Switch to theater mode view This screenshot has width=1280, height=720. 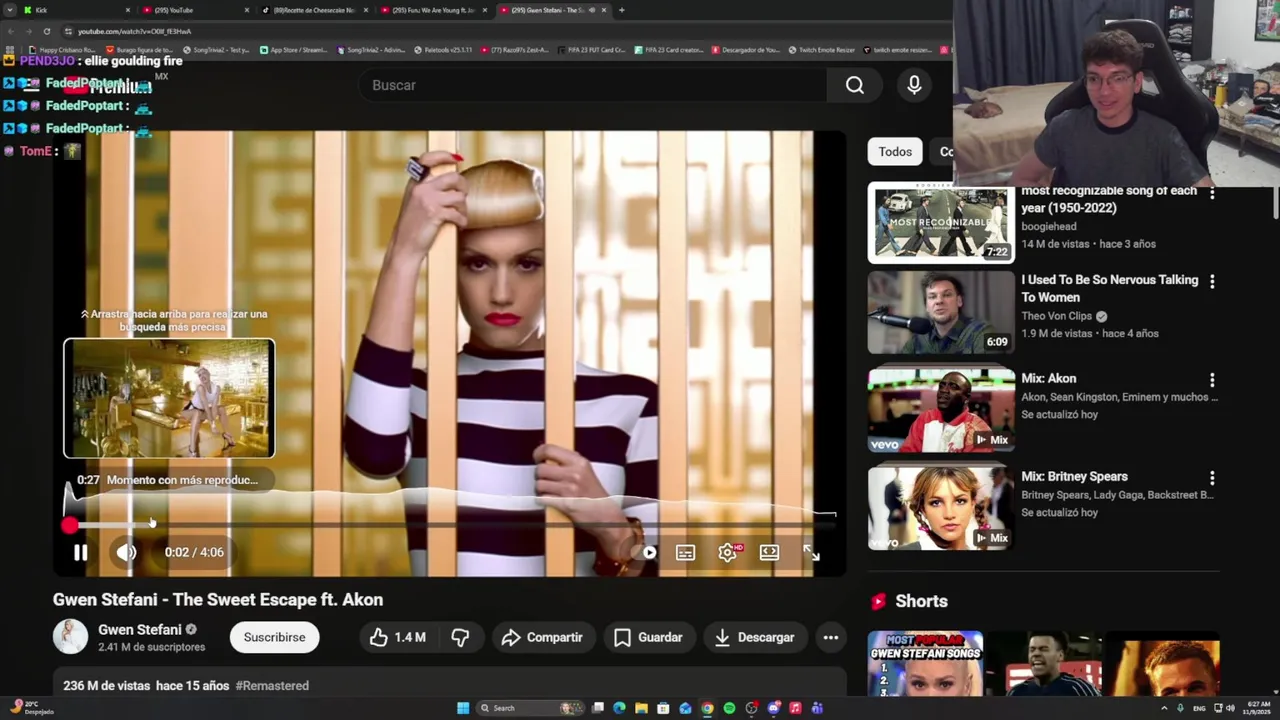tap(769, 552)
